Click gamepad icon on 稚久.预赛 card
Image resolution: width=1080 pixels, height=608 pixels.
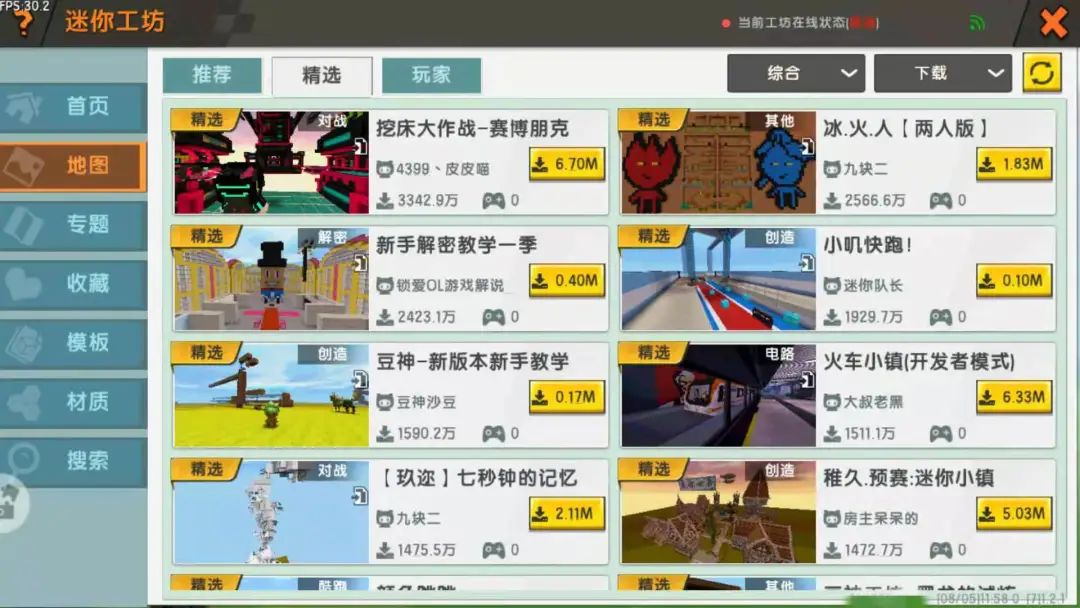tap(941, 550)
